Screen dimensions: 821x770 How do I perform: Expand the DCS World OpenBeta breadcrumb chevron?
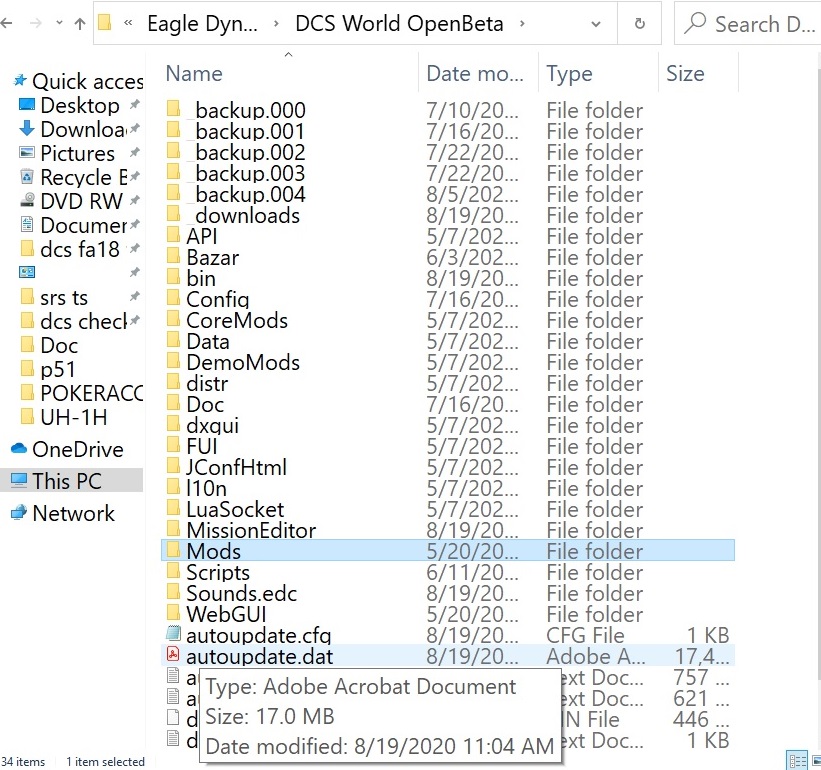pos(522,24)
